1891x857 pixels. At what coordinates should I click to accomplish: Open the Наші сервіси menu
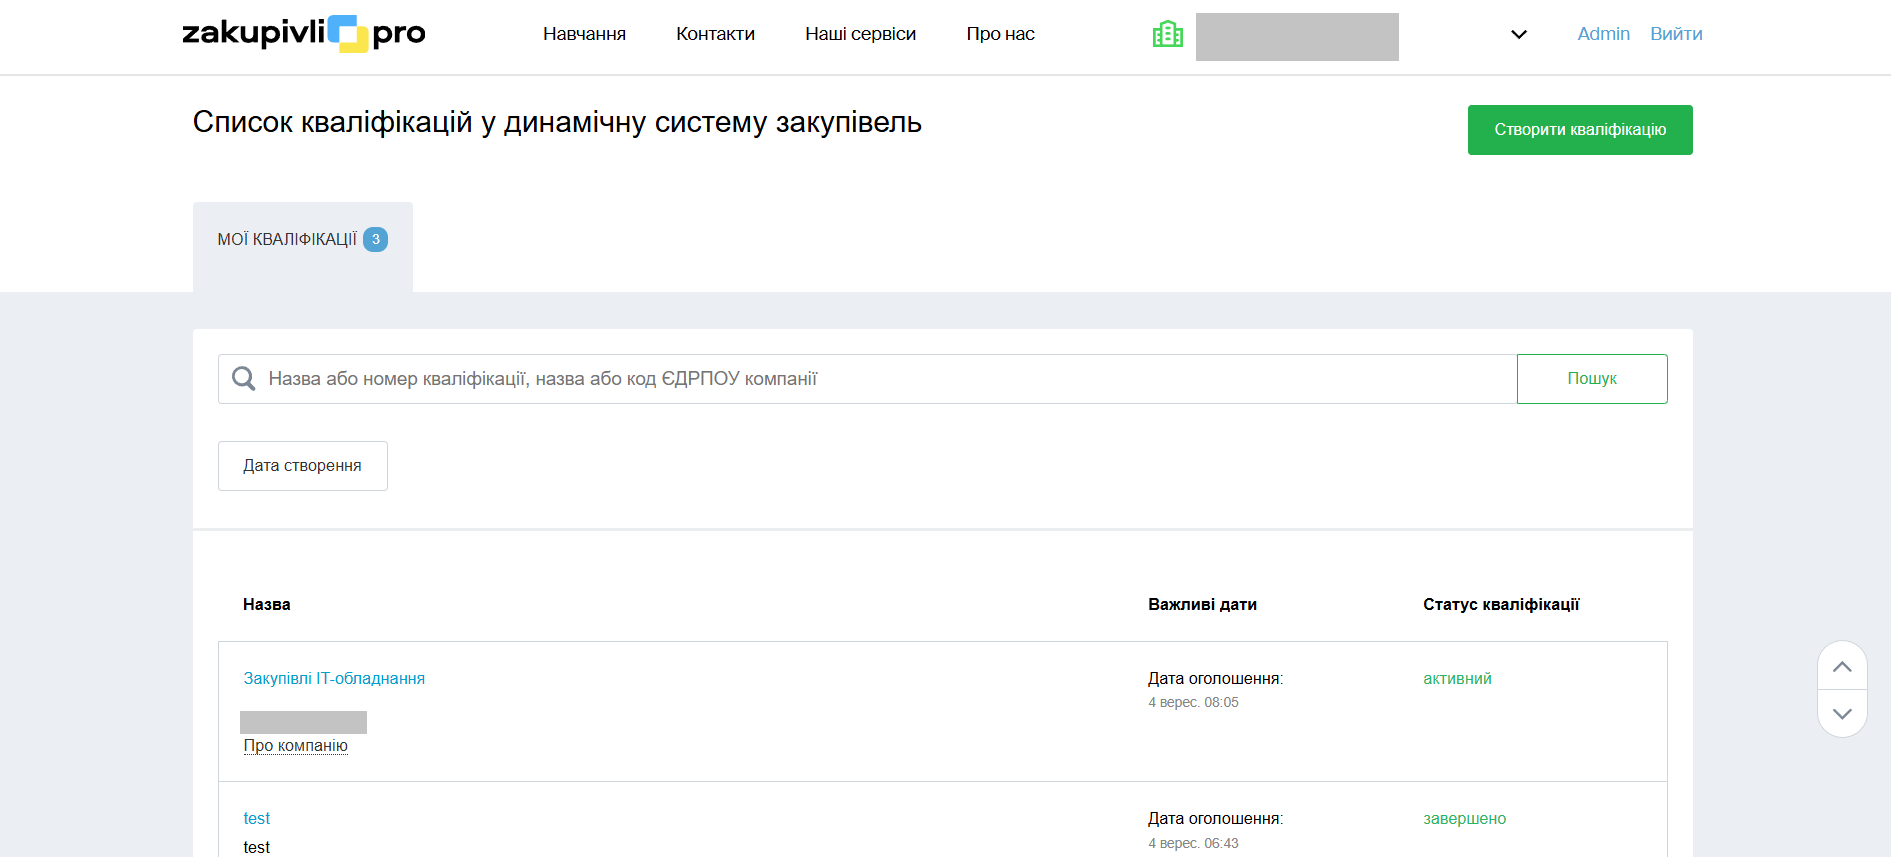(x=860, y=34)
